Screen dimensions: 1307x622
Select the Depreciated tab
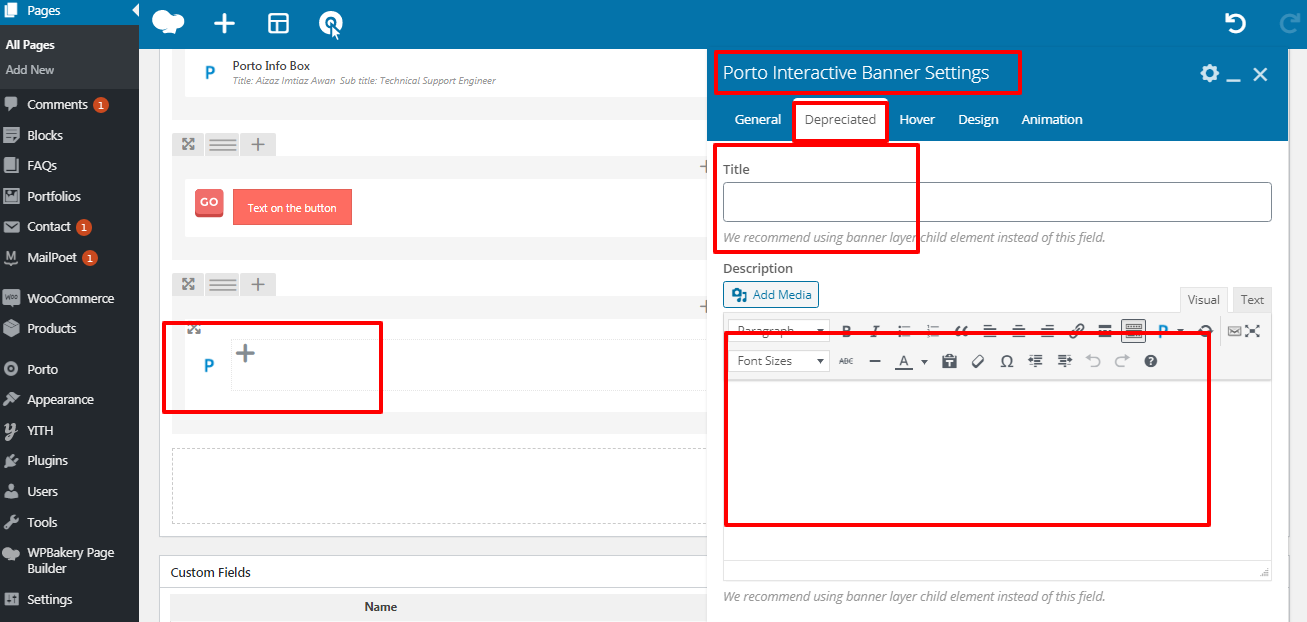(x=840, y=119)
